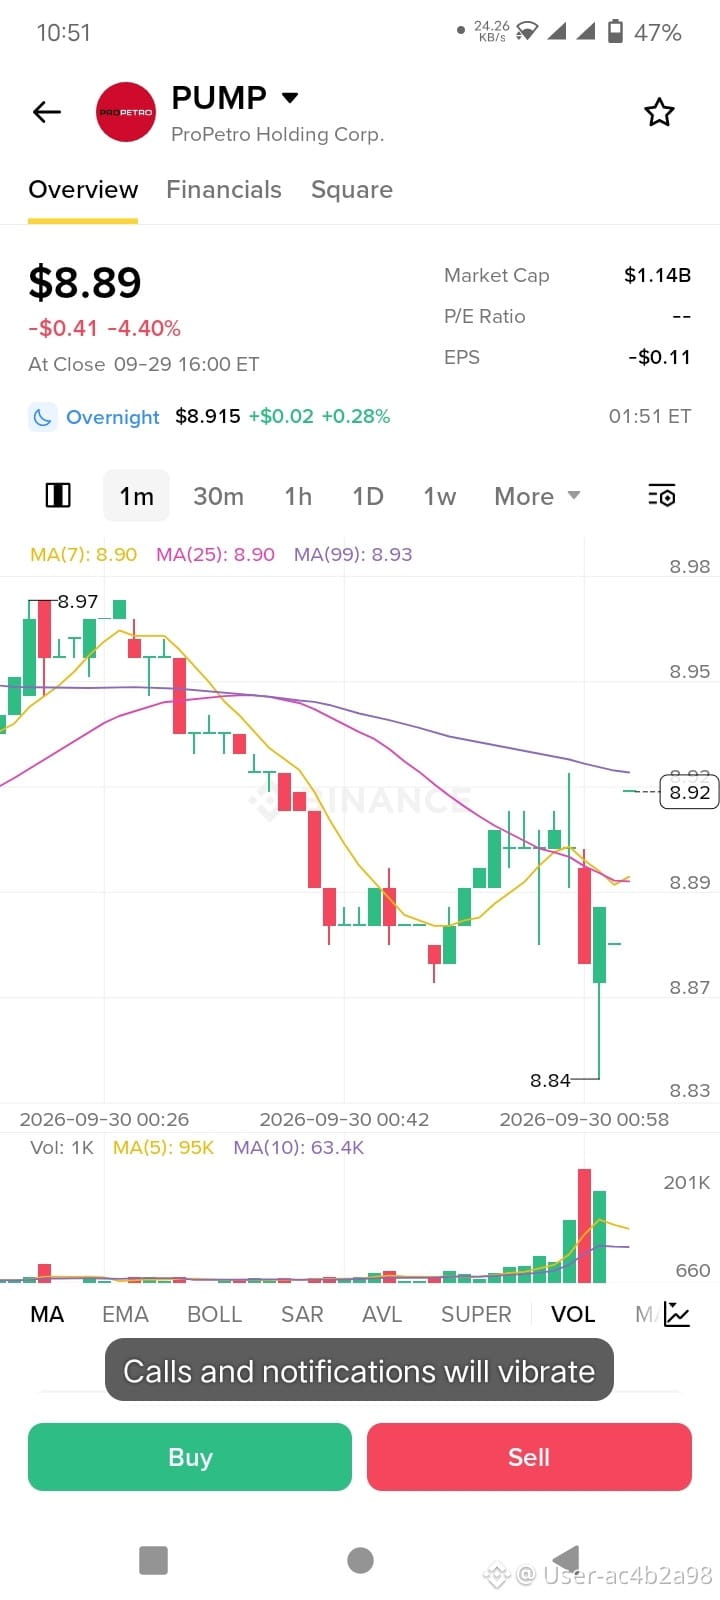Open the ProPetro red logo

tap(126, 112)
